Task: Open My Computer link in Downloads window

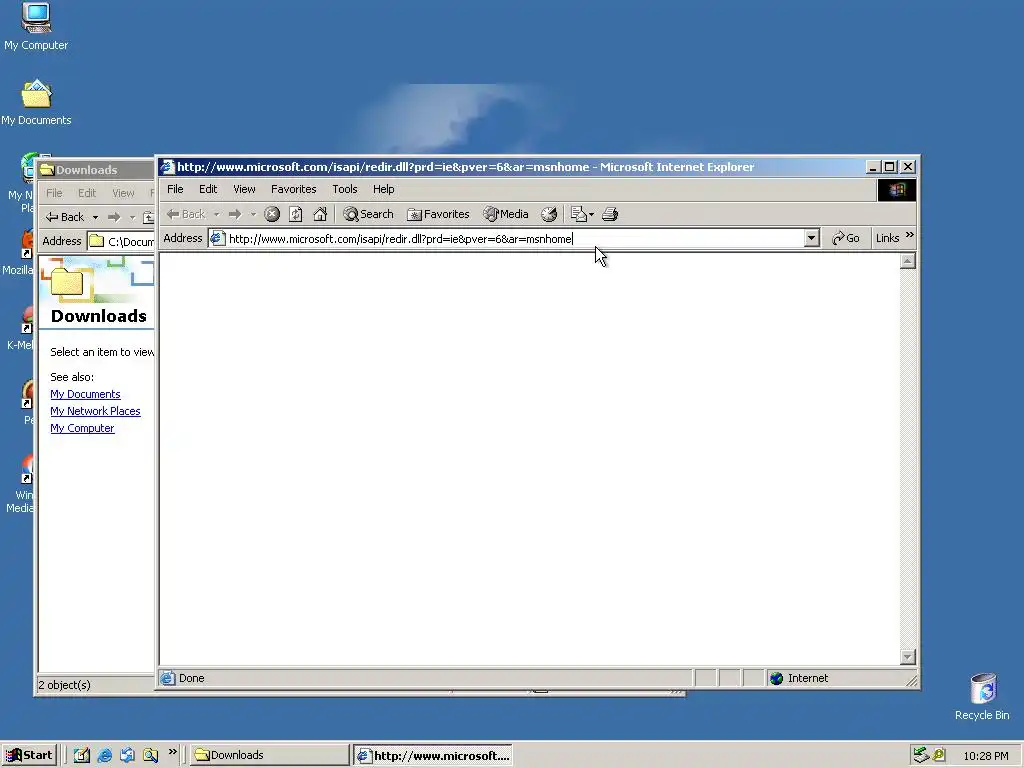Action: tap(82, 428)
